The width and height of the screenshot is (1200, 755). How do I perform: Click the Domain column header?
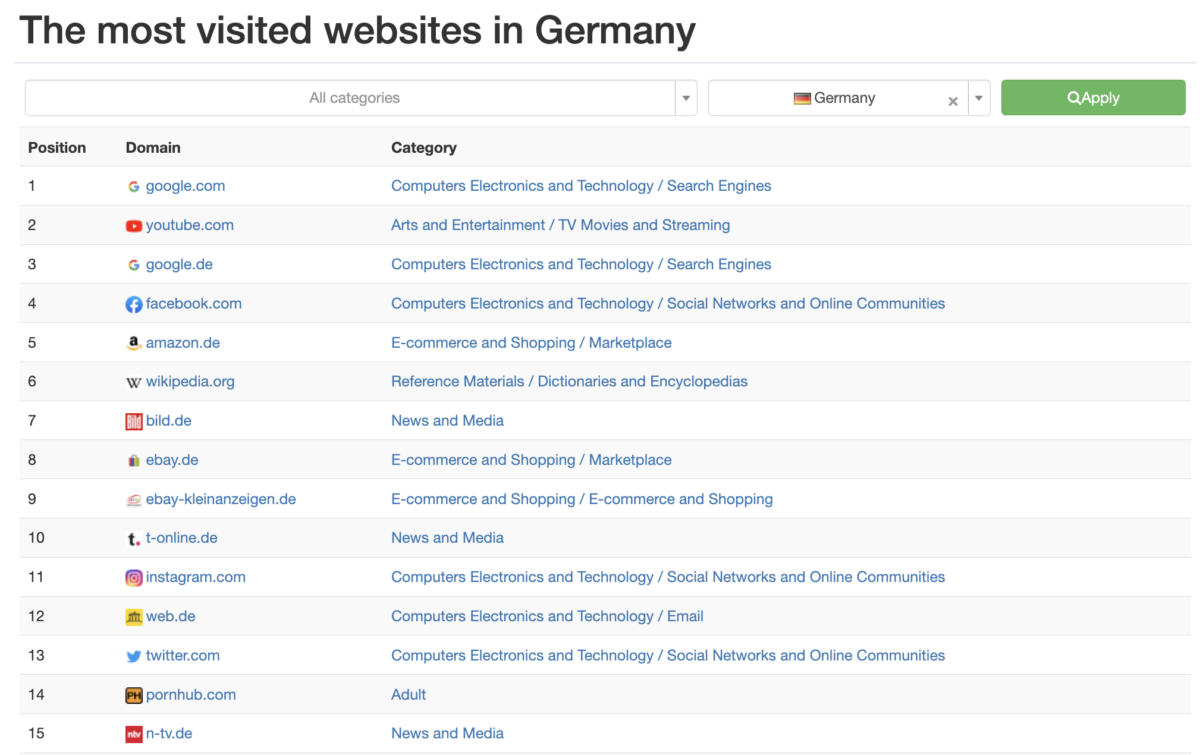(x=153, y=147)
